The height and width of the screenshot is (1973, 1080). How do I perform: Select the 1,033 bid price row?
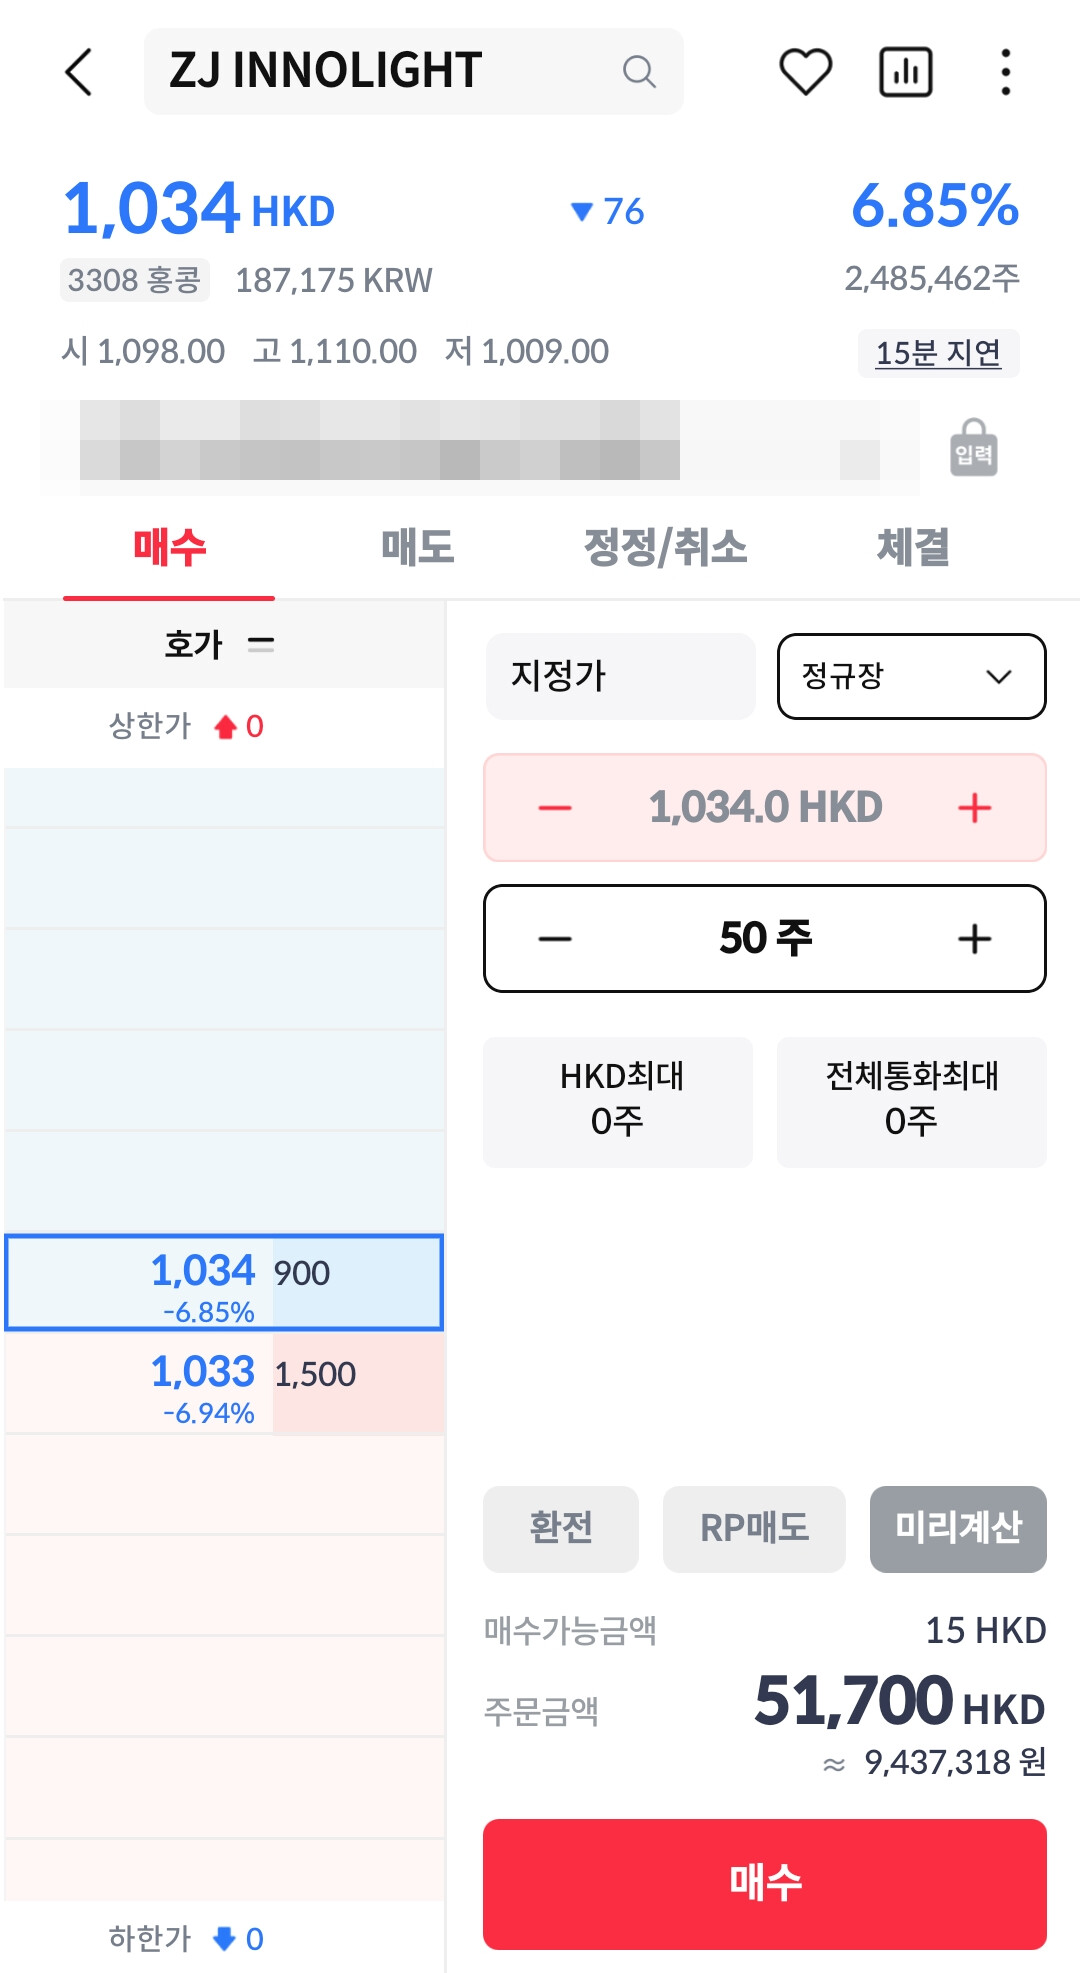click(224, 1384)
